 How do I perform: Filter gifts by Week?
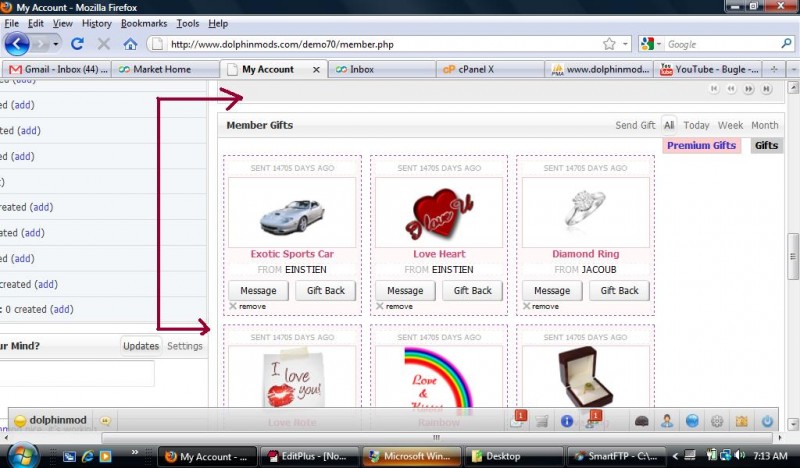(x=730, y=125)
